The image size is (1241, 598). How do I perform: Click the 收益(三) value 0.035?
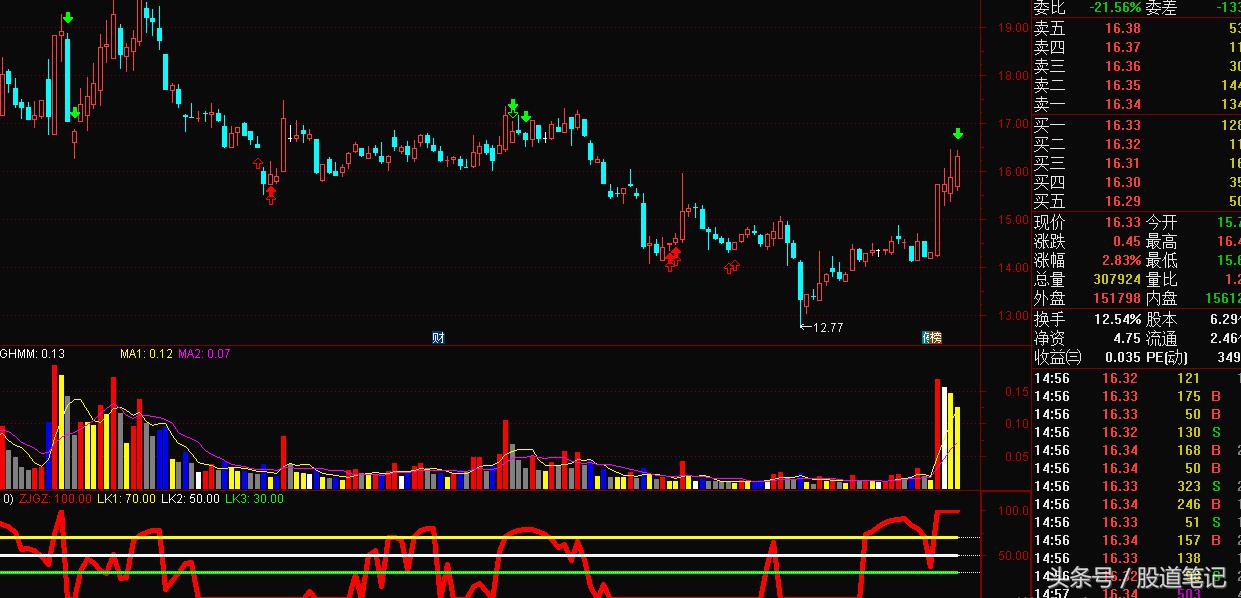[1122, 357]
